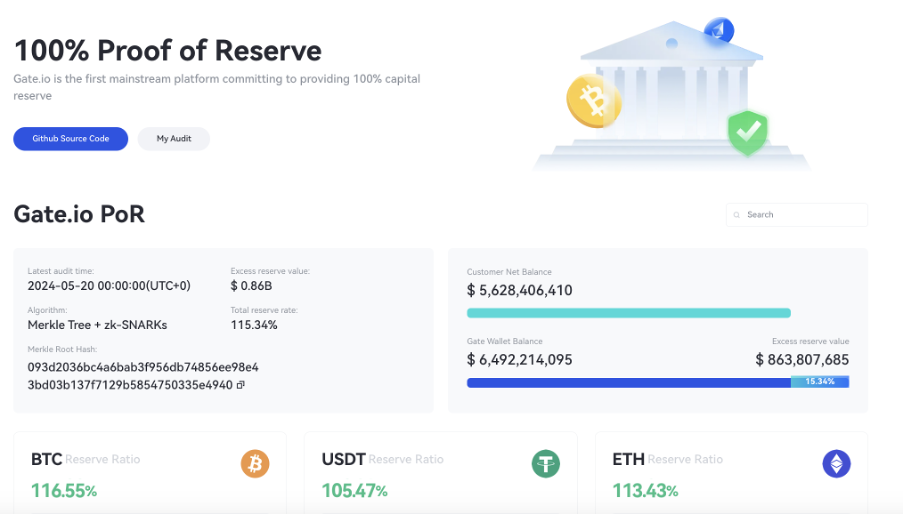Click the Gate Wallet Balance blue bar

tap(628, 382)
